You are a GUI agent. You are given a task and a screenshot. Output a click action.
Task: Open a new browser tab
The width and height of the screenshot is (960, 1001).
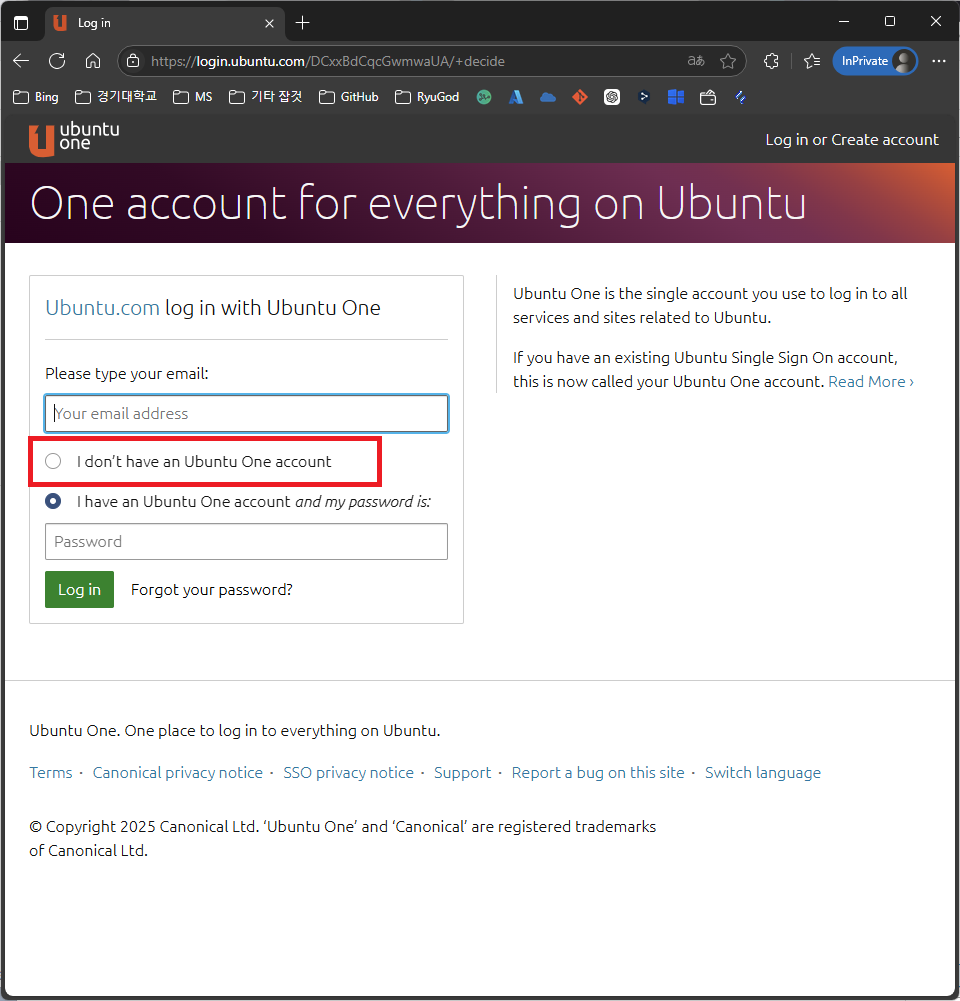(x=303, y=23)
